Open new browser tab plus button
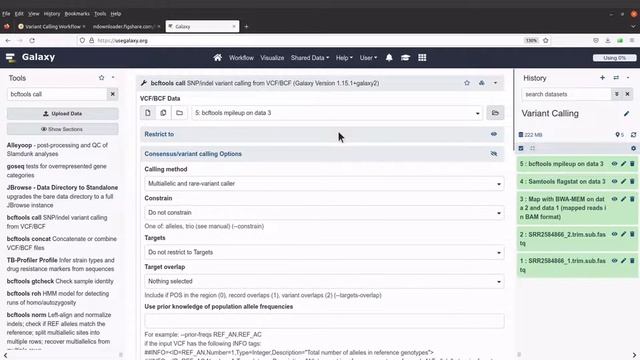Image resolution: width=640 pixels, height=360 pixels. [x=246, y=27]
